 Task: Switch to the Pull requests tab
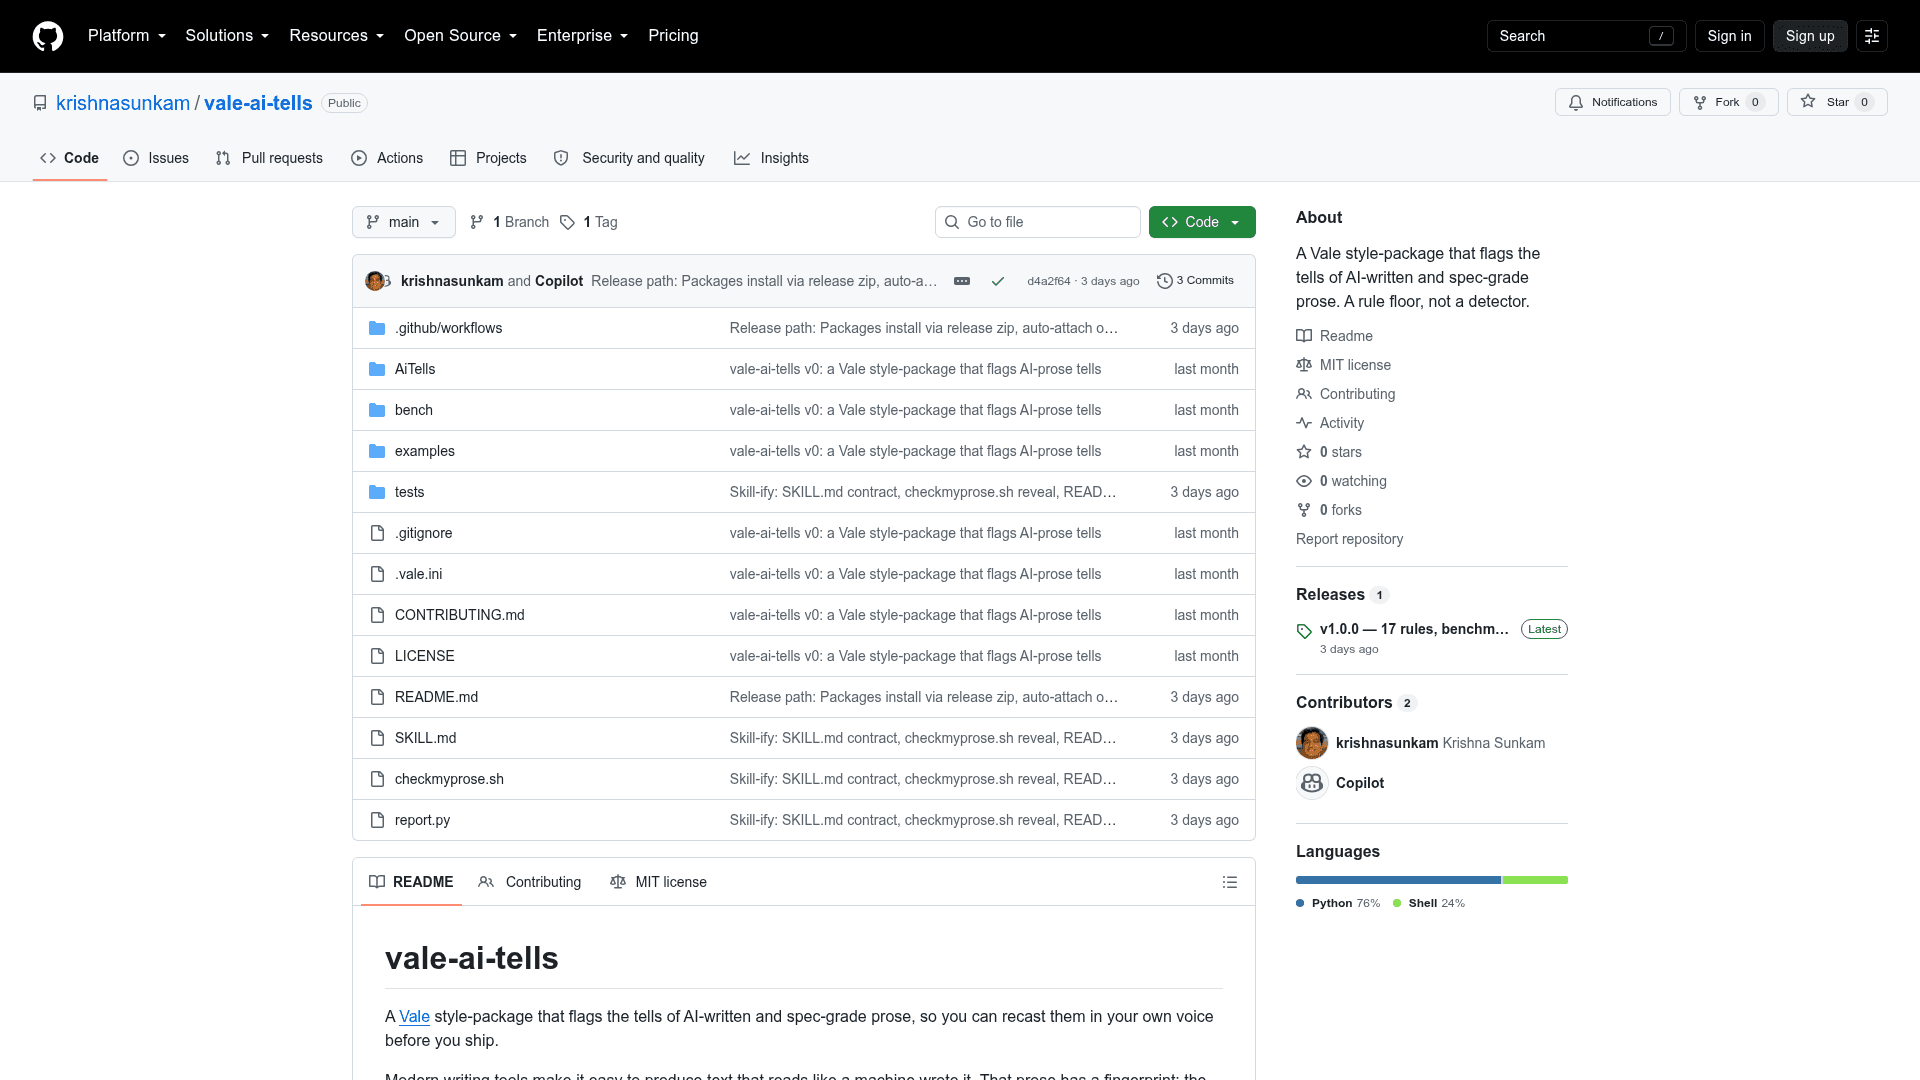pos(269,158)
